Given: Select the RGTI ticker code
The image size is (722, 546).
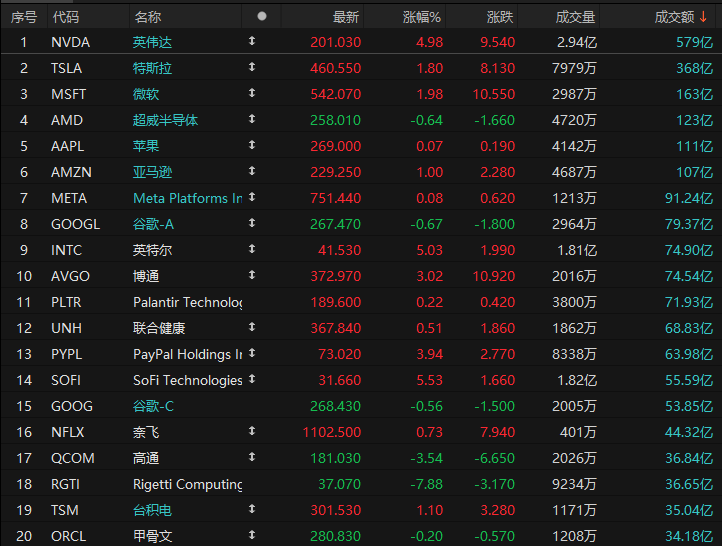Looking at the screenshot, I should [x=65, y=484].
